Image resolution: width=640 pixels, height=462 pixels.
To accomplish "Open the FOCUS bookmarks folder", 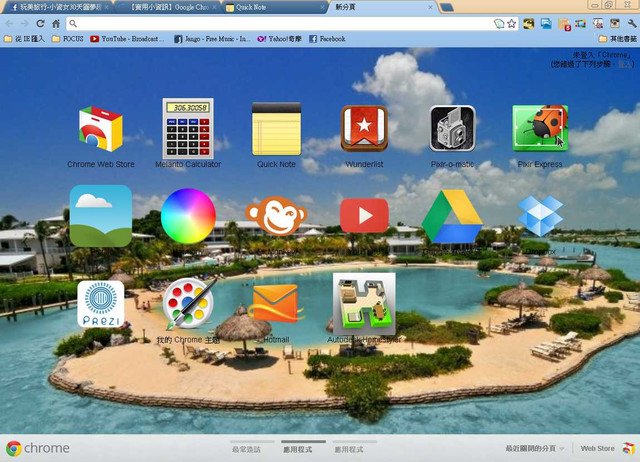I will pyautogui.click(x=68, y=39).
